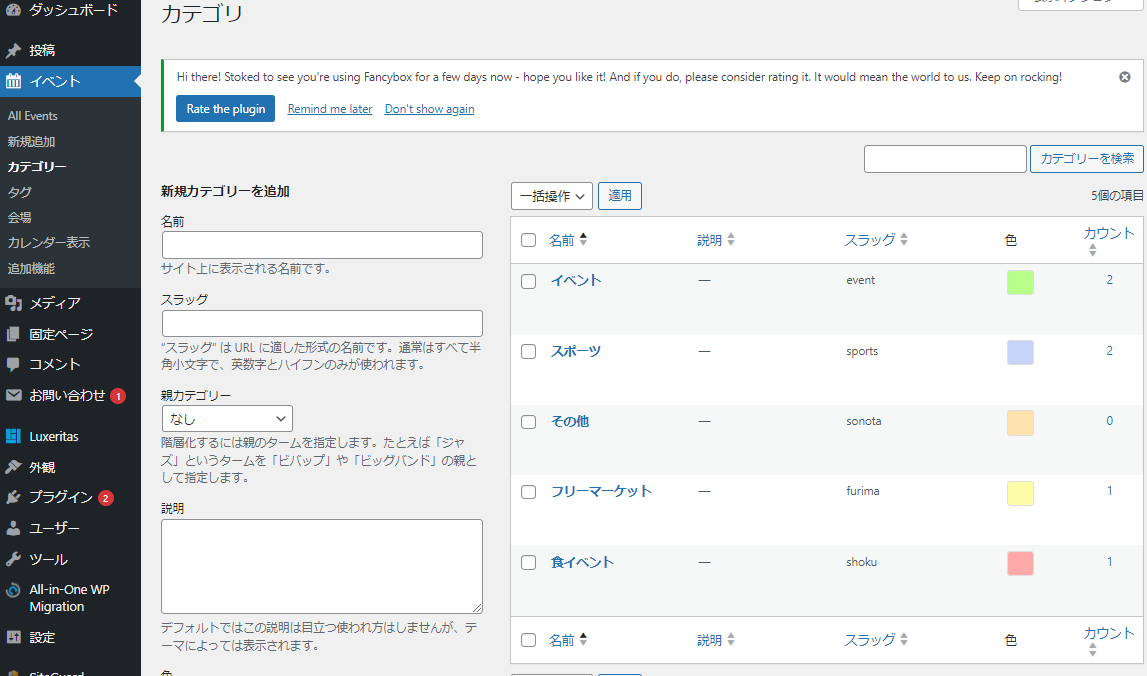Go to カレンダー表示 in the sidebar

click(x=49, y=243)
